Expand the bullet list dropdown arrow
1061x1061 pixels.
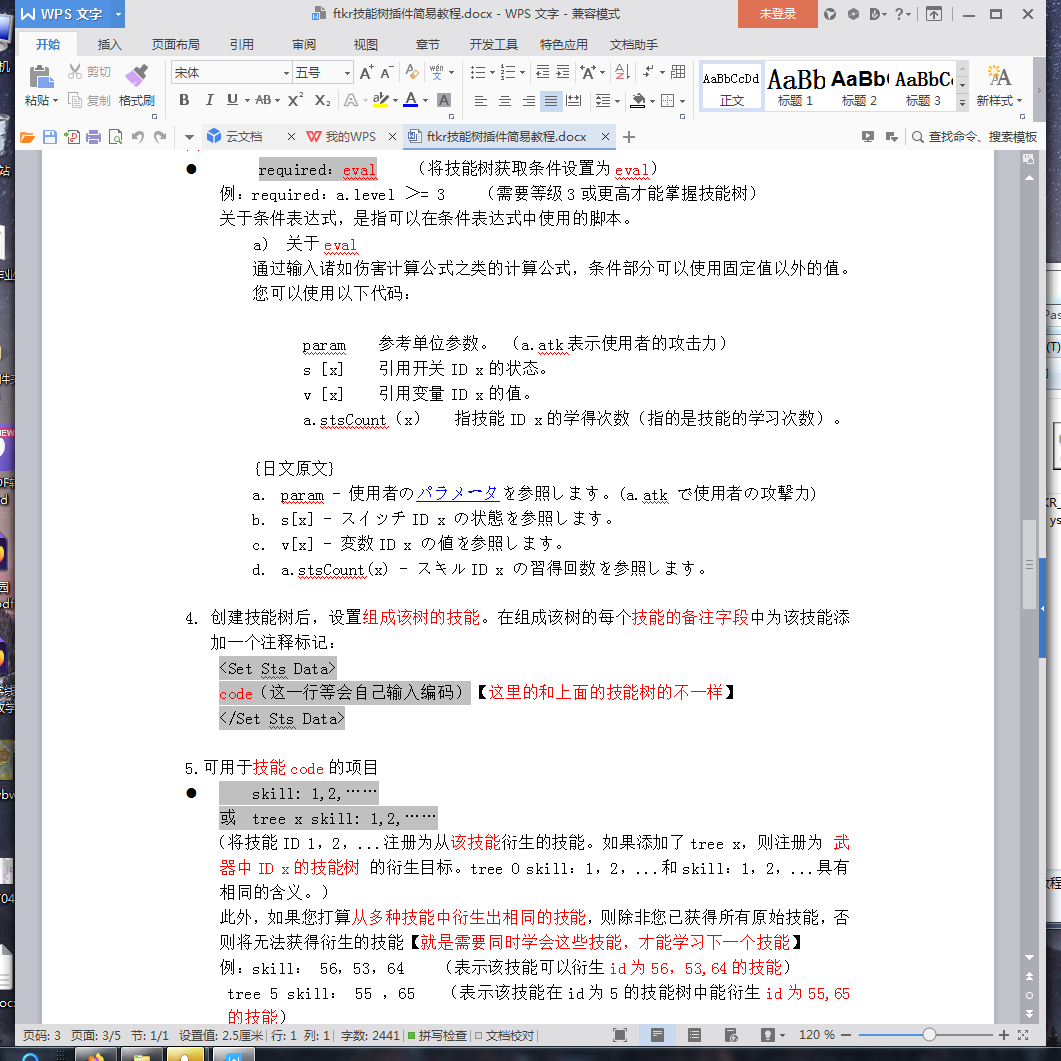[493, 72]
